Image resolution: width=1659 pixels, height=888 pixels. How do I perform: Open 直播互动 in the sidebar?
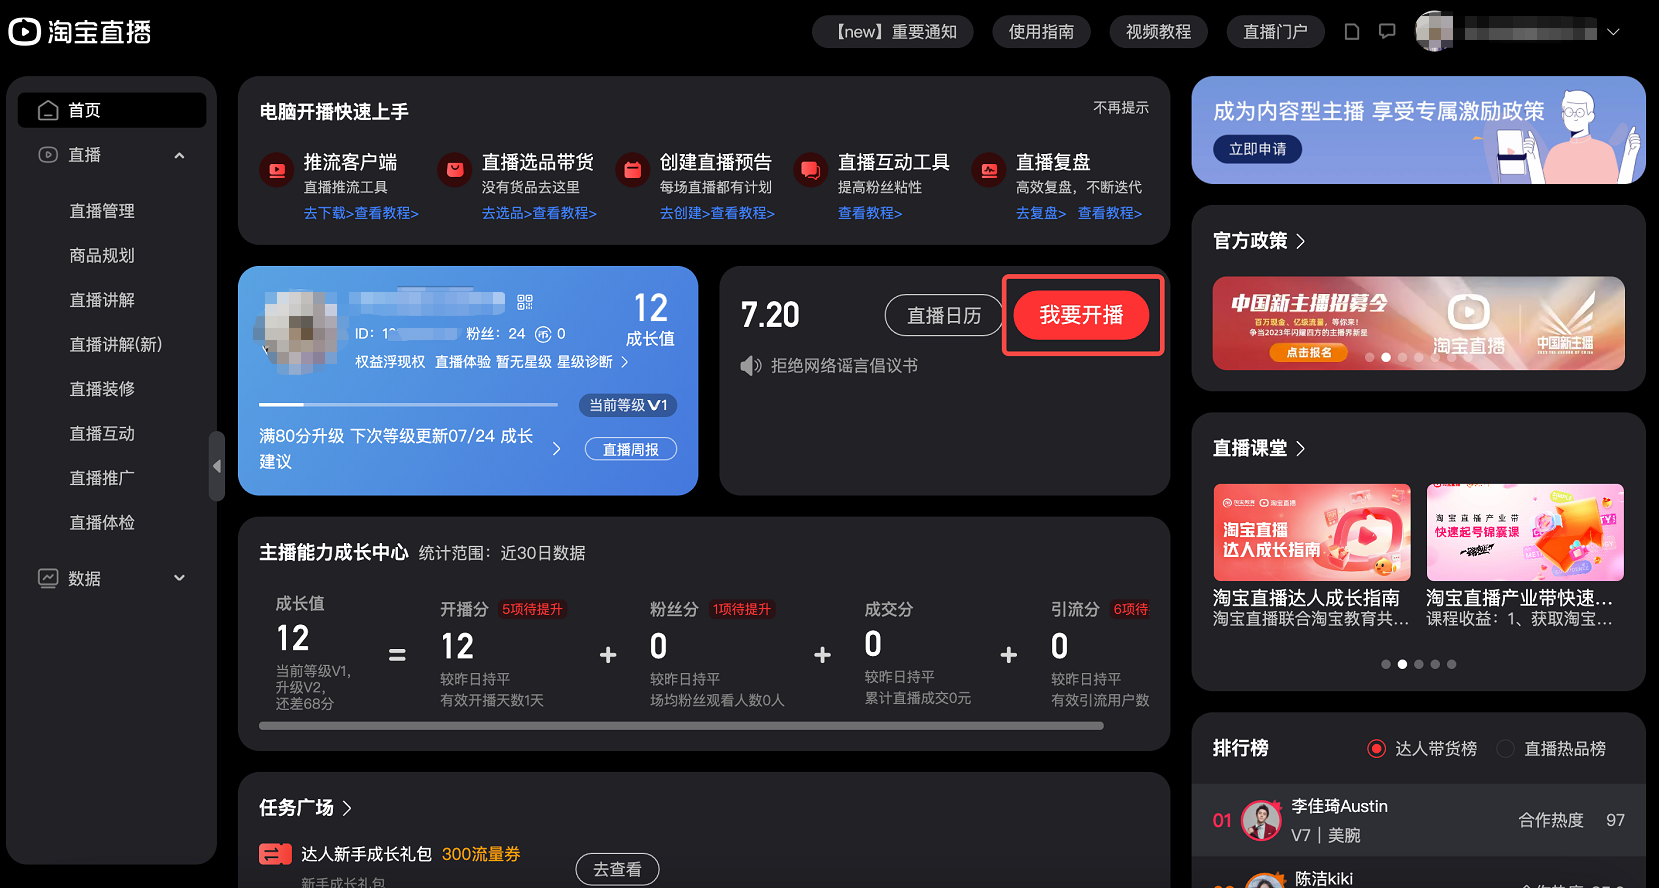point(102,434)
